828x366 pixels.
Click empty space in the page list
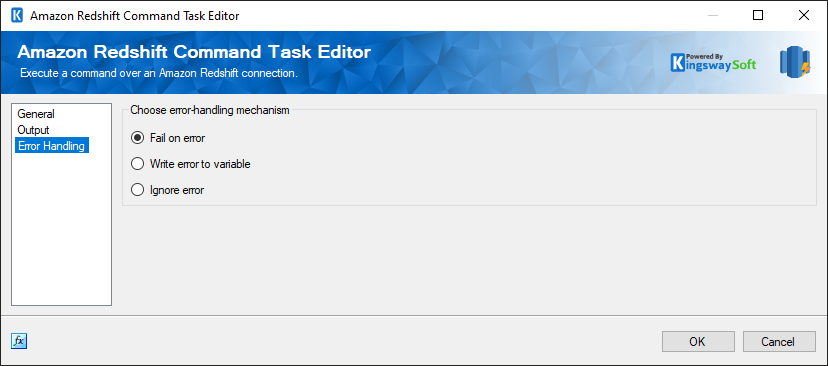[x=61, y=227]
